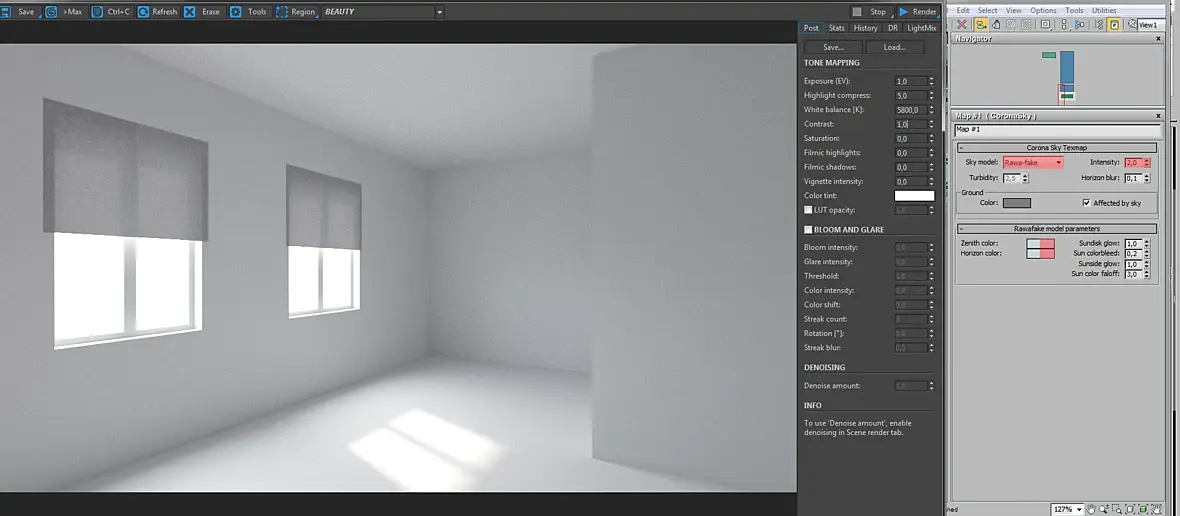This screenshot has height=516, width=1180.
Task: Open the Select menu in the material editor
Action: 987,11
